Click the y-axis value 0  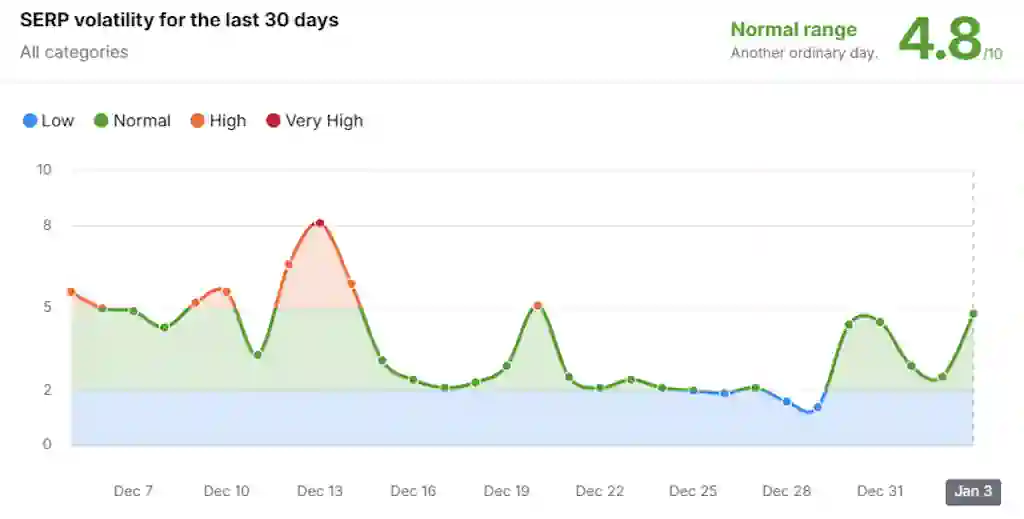[47, 445]
